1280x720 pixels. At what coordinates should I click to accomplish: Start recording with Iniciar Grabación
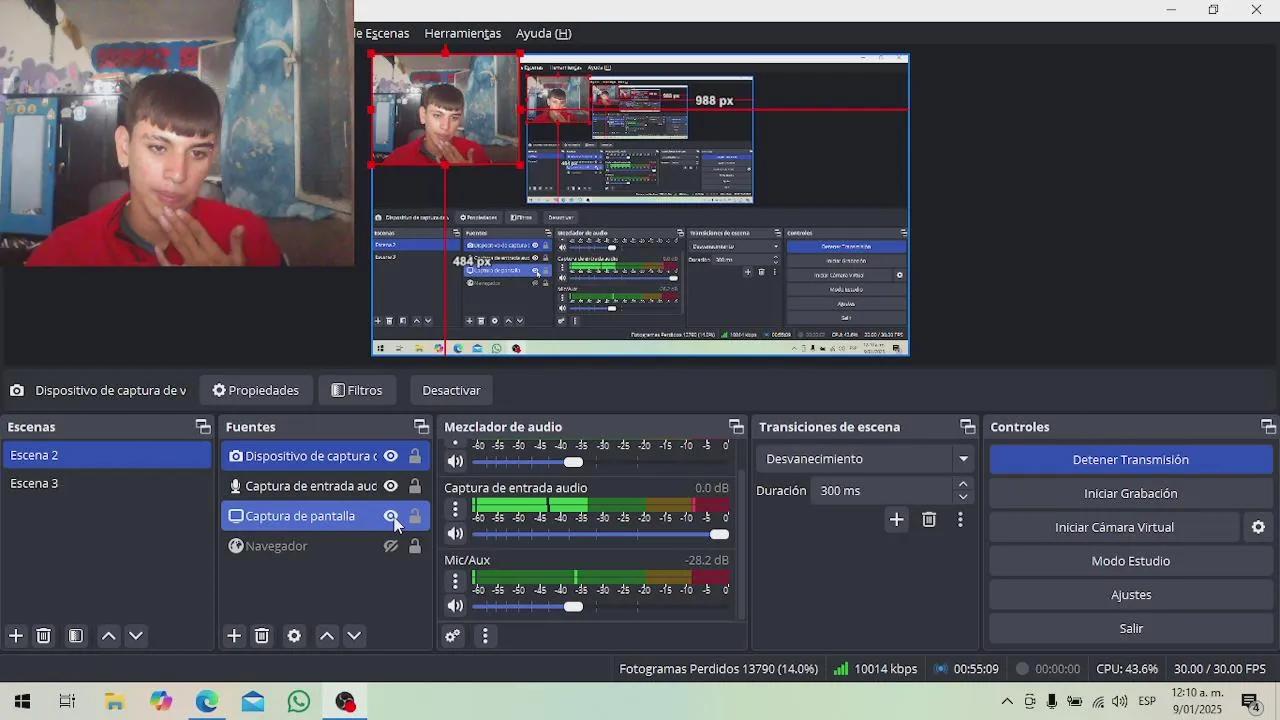pos(1130,493)
